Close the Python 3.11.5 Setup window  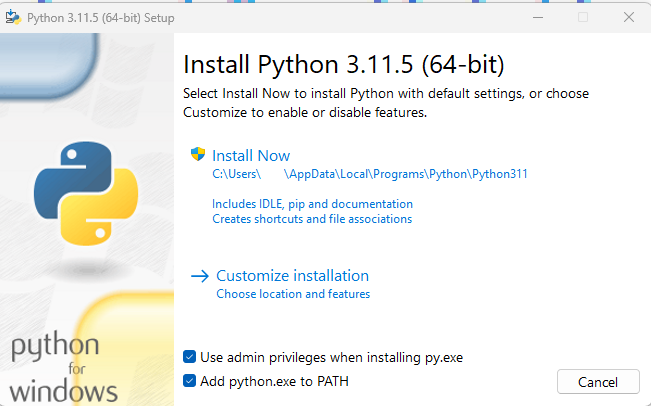pyautogui.click(x=629, y=17)
